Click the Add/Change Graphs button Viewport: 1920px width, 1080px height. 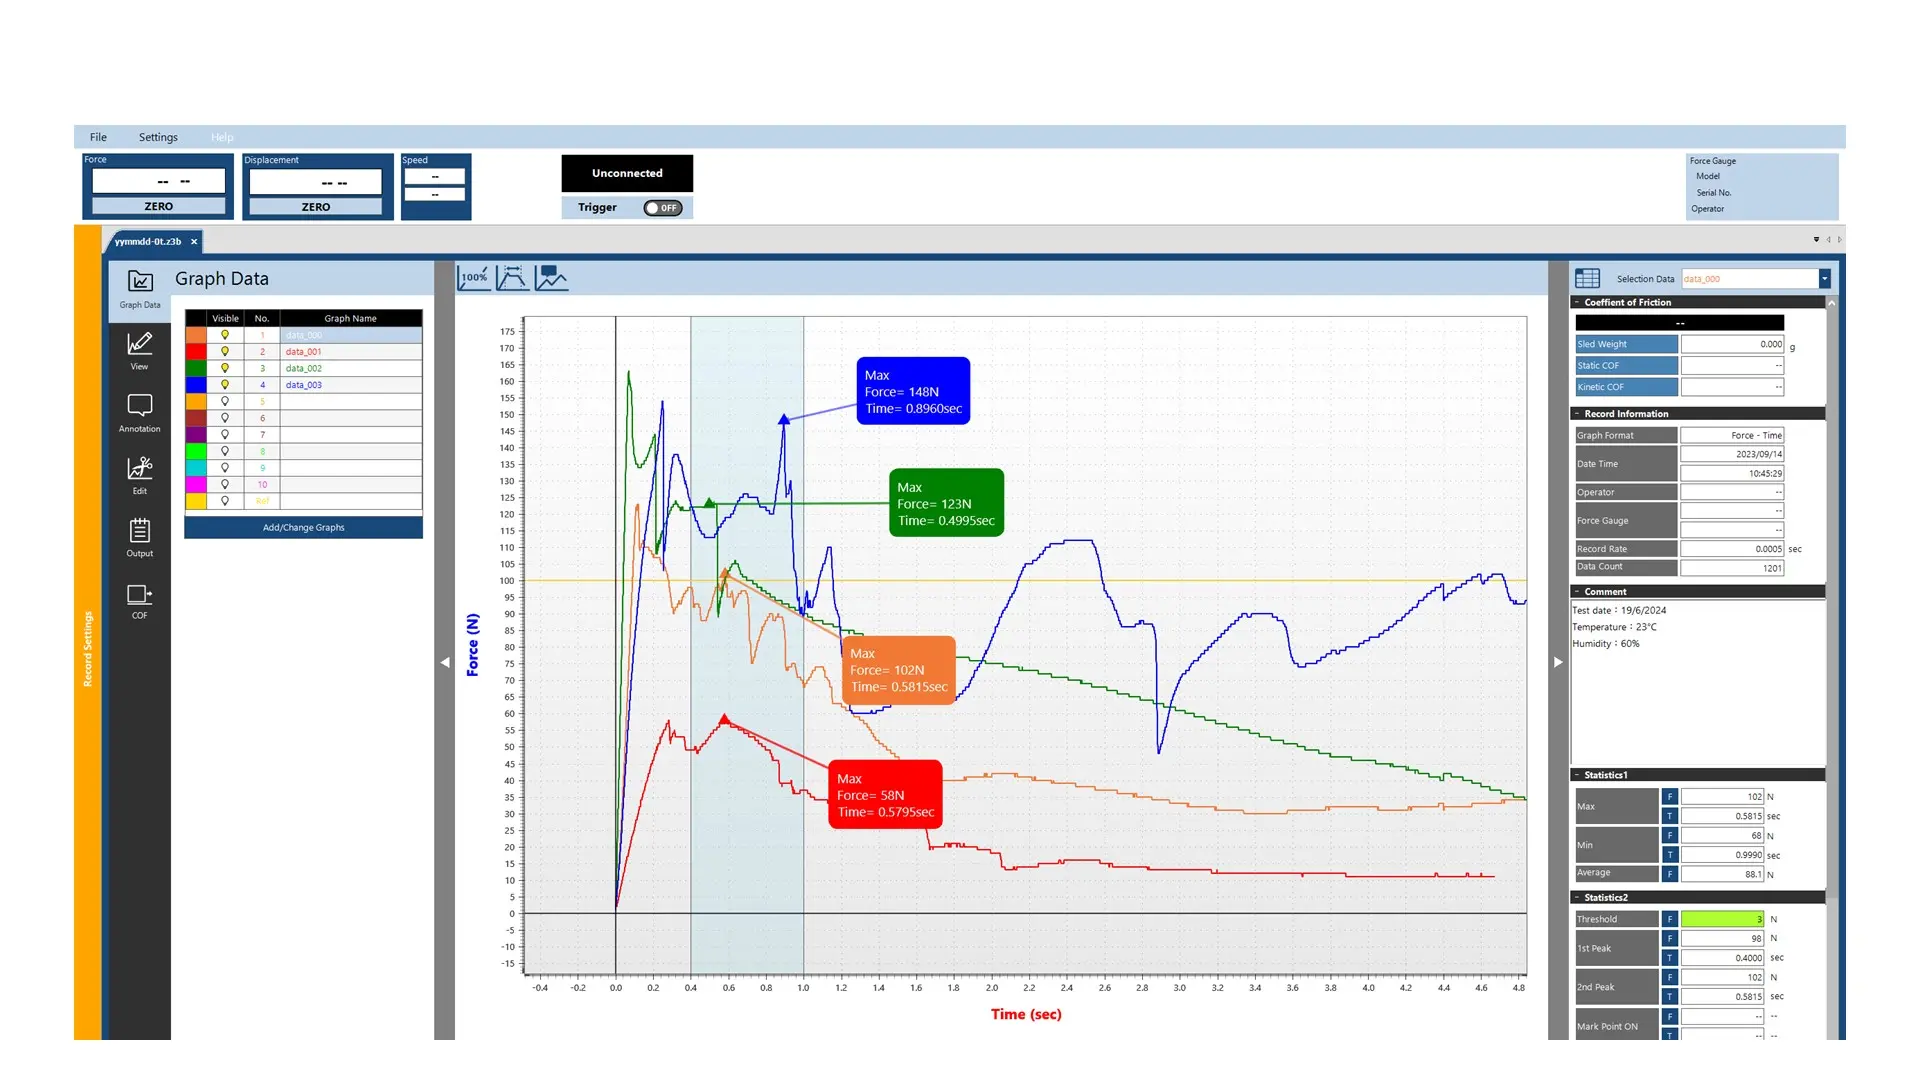303,527
